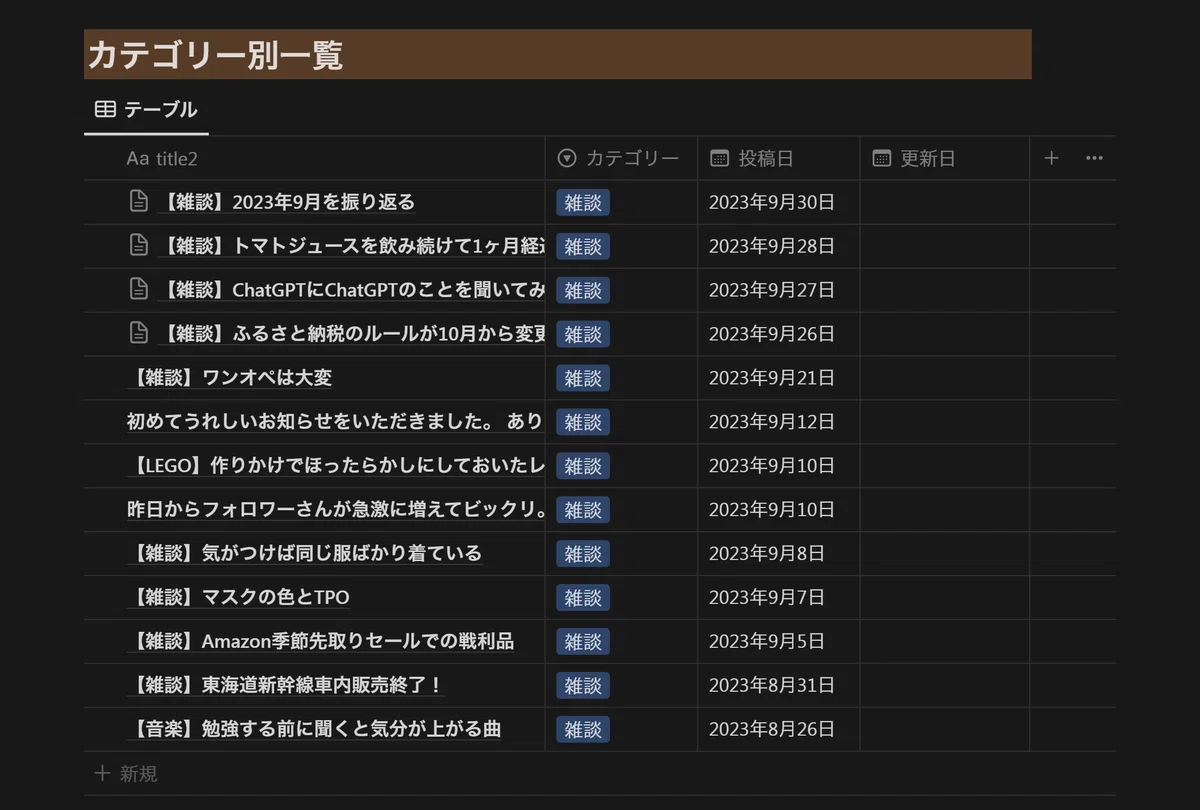
Task: Open the カテゴリー column header menu
Action: point(621,158)
